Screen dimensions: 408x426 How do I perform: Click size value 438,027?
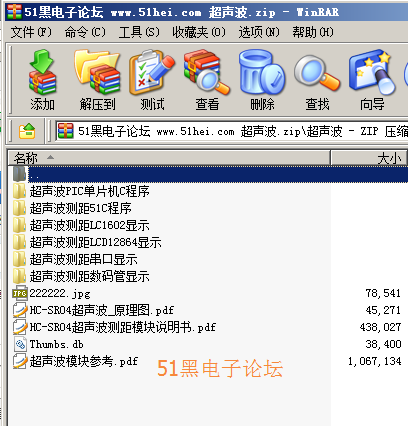[380, 327]
